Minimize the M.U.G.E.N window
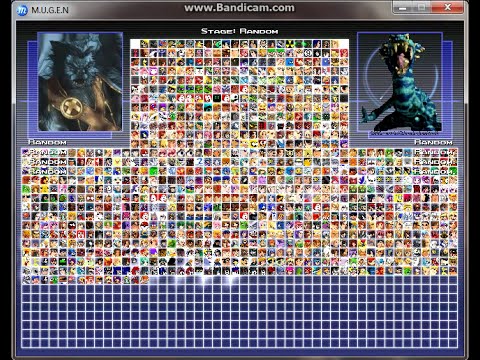The width and height of the screenshot is (480, 360). (402, 7)
